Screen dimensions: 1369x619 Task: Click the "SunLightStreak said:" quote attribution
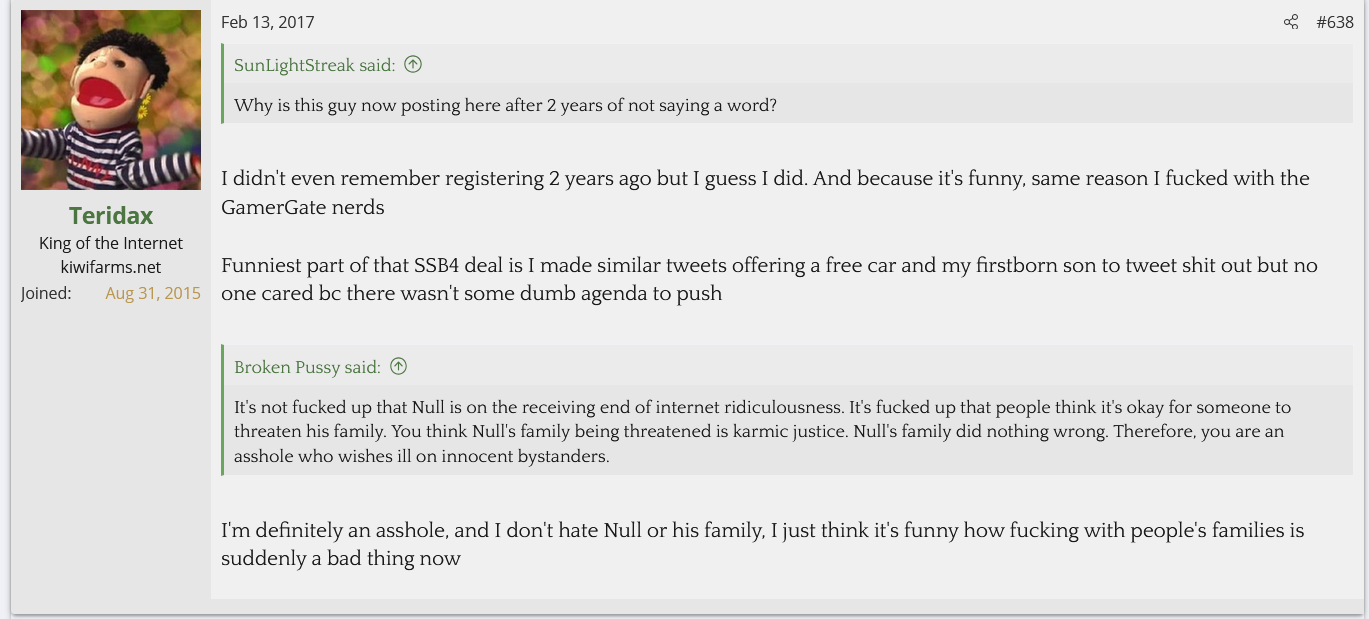click(314, 65)
